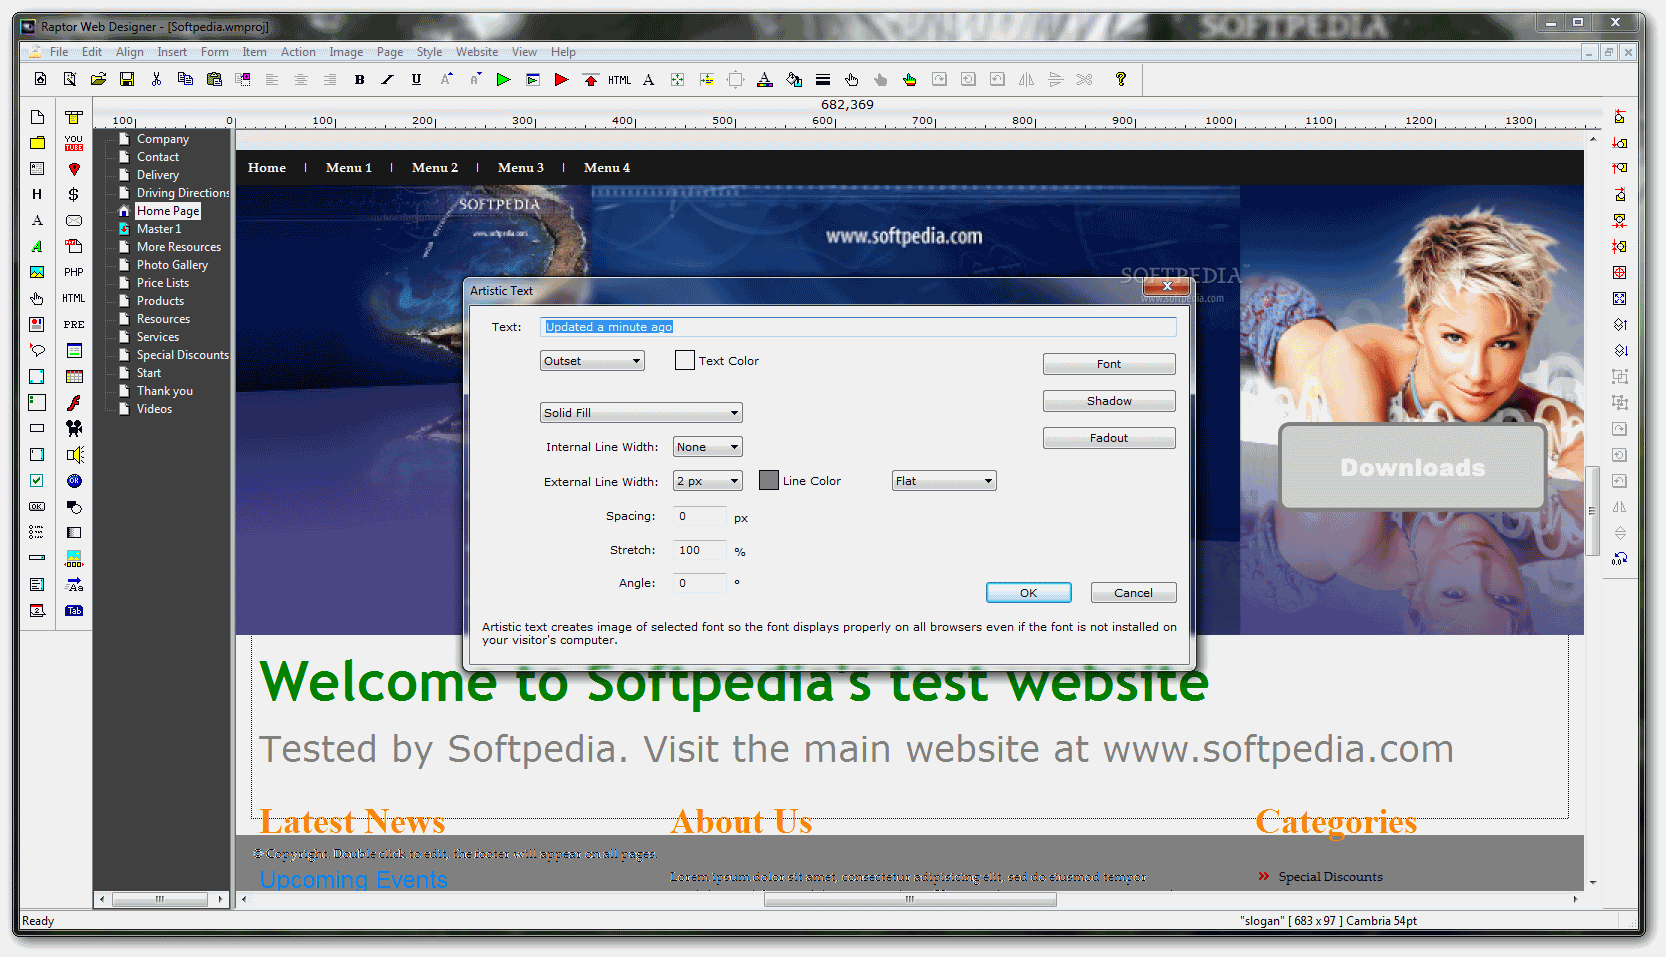Select the Contact page in tree

click(x=158, y=157)
